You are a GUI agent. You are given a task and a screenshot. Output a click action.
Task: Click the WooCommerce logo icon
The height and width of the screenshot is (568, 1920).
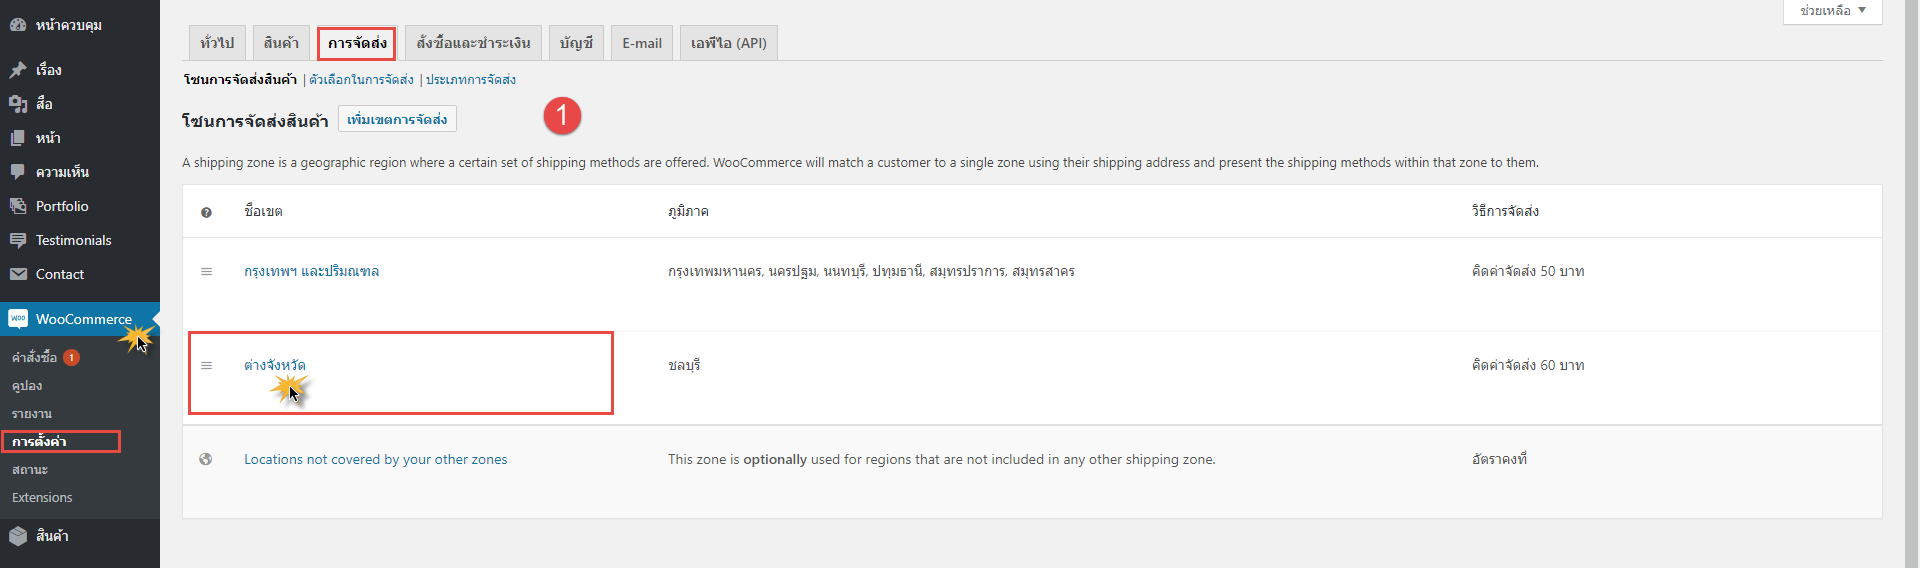[18, 319]
